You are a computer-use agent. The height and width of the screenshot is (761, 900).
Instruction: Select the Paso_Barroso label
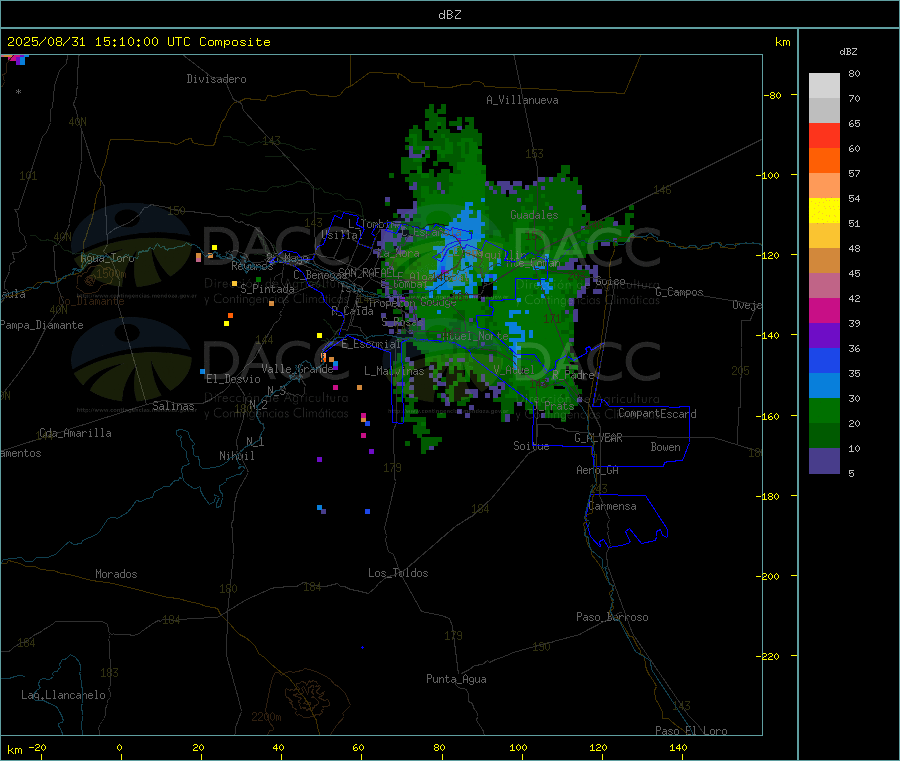tap(612, 617)
